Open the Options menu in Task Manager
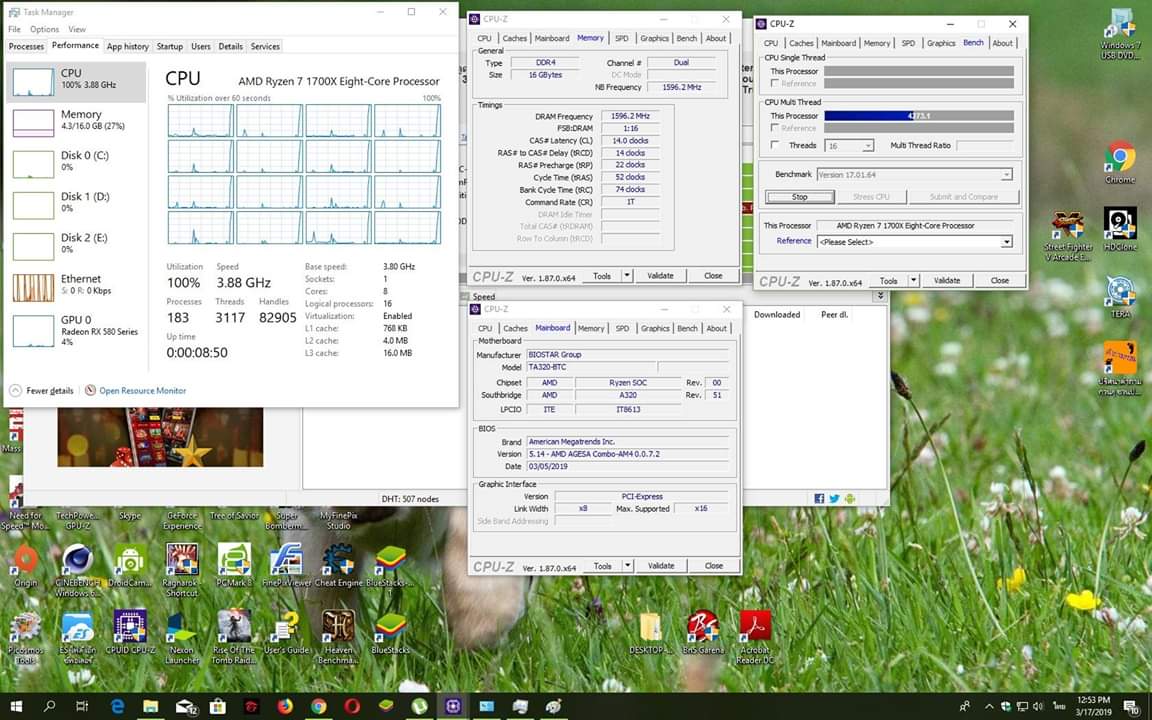This screenshot has height=720, width=1152. (x=44, y=29)
